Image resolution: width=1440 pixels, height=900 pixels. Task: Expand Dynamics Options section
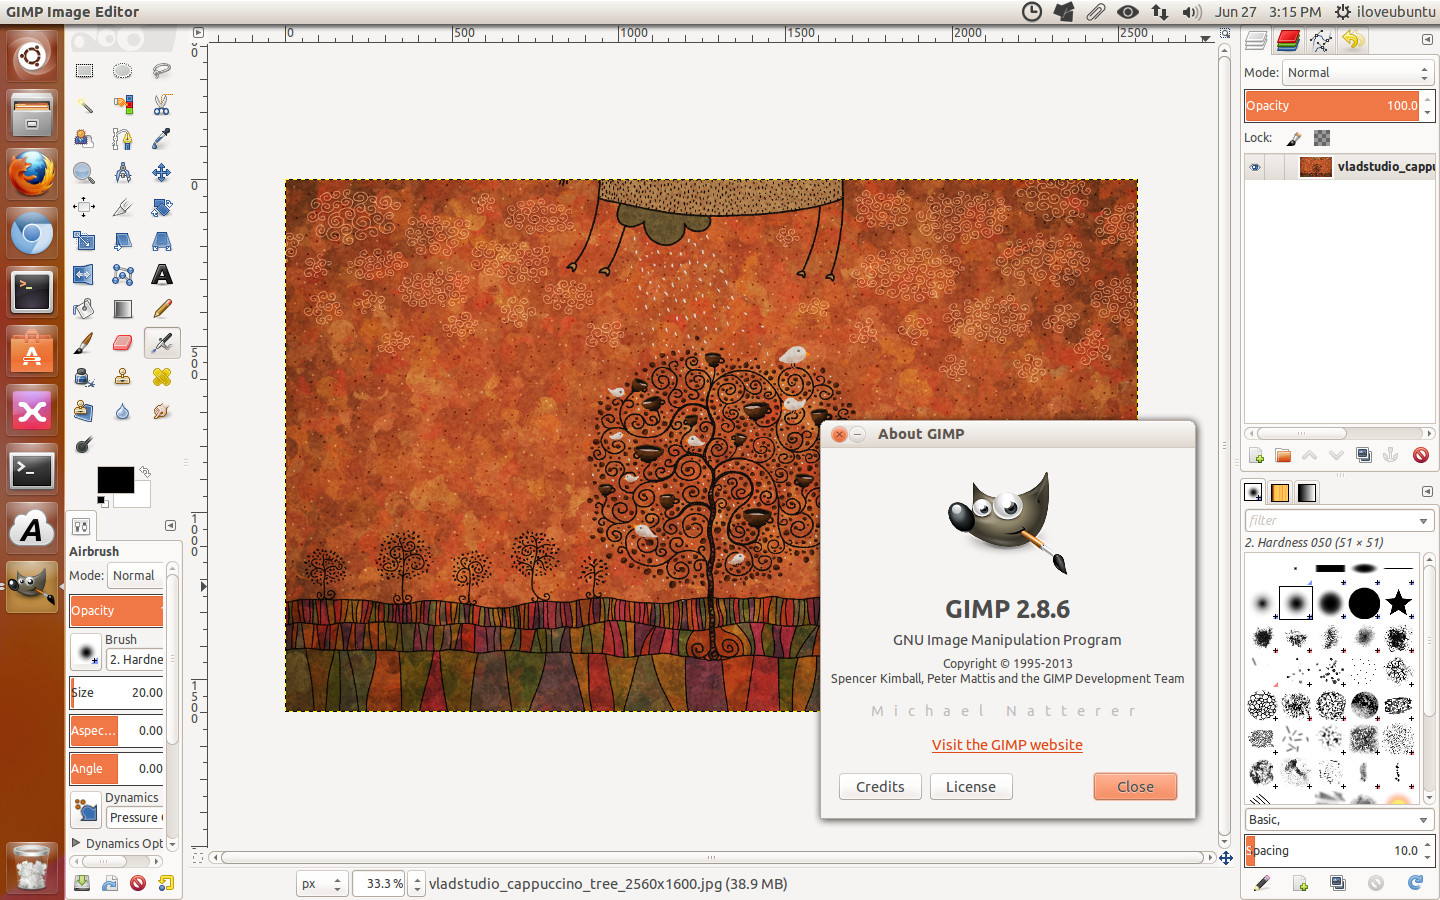tap(117, 843)
